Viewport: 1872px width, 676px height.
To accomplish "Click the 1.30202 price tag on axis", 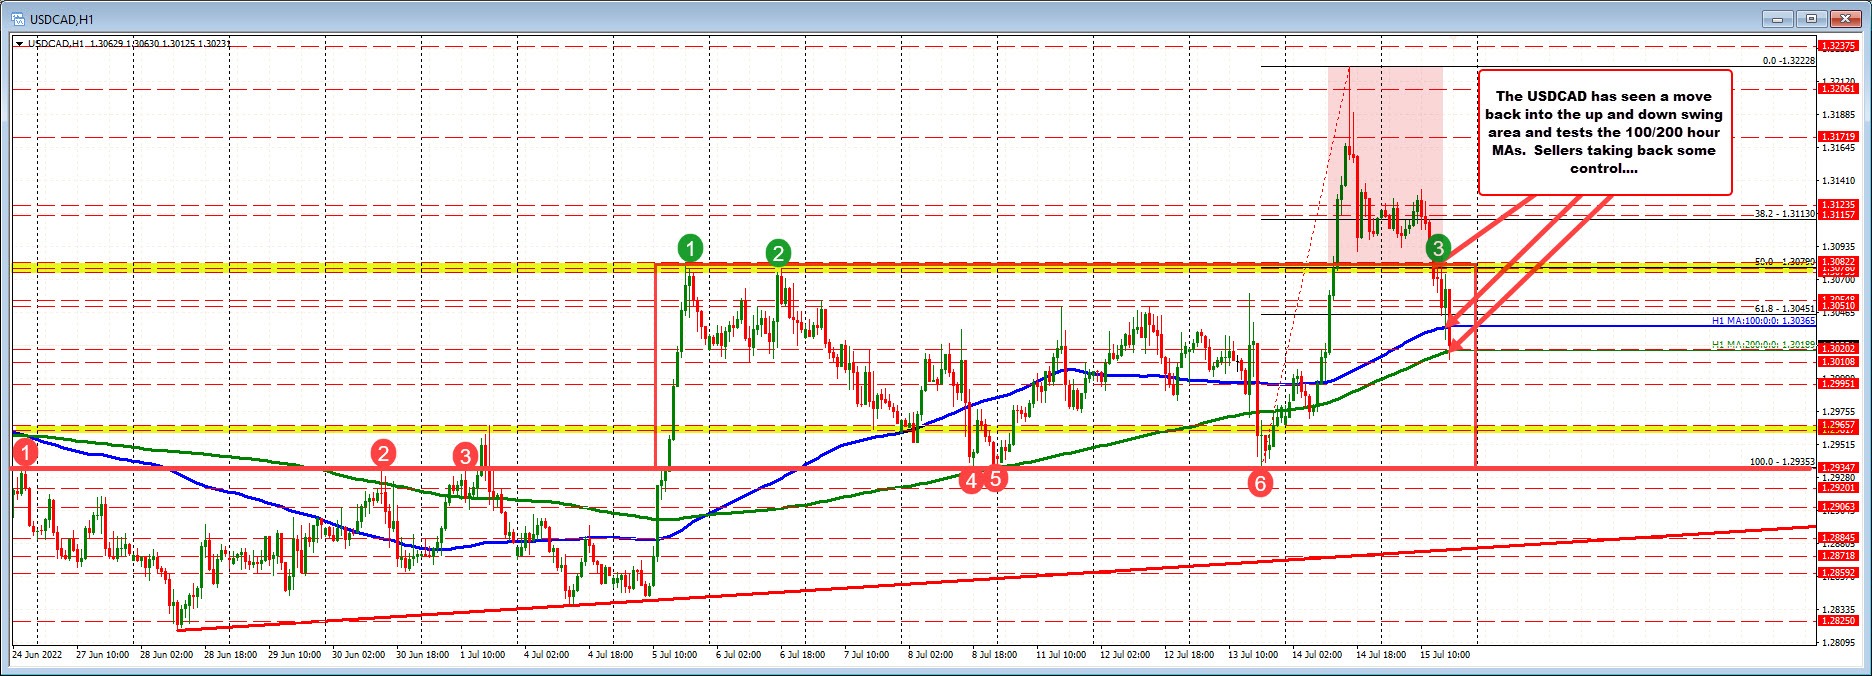I will (1839, 349).
